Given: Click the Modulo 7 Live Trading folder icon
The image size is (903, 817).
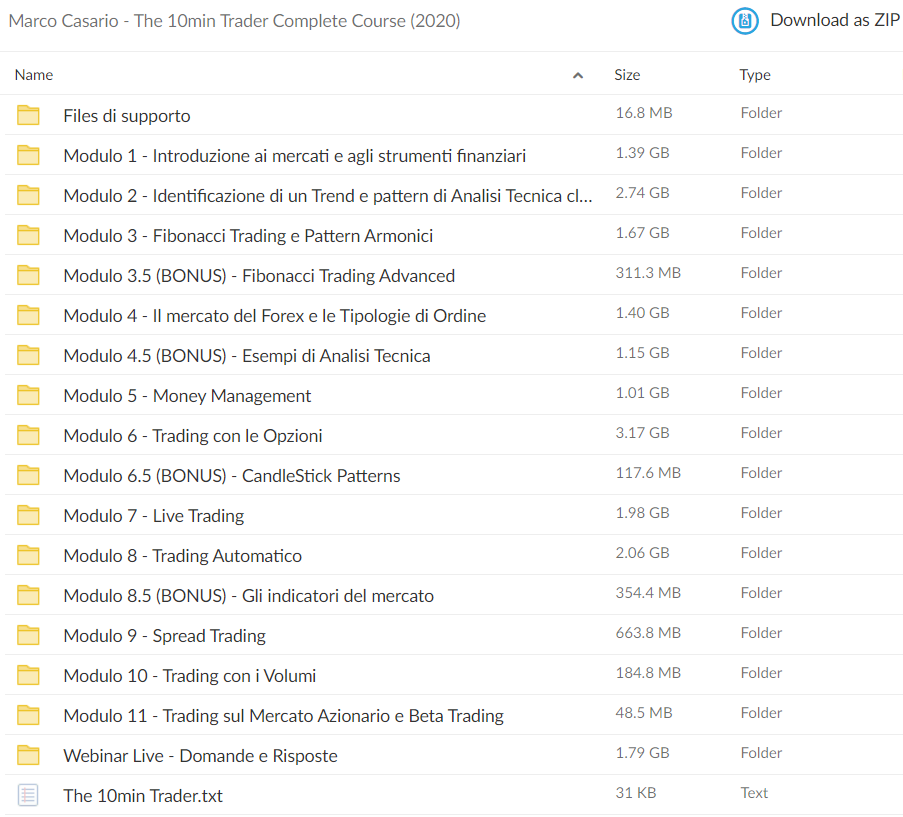Looking at the screenshot, I should [x=28, y=515].
